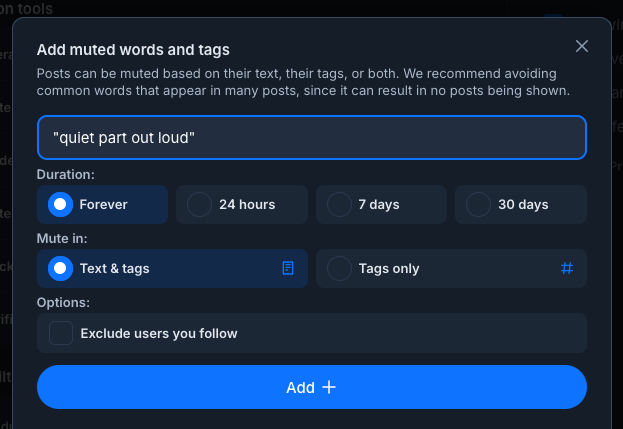Select the Text & tags mute option
The image size is (623, 429).
pyautogui.click(x=61, y=268)
